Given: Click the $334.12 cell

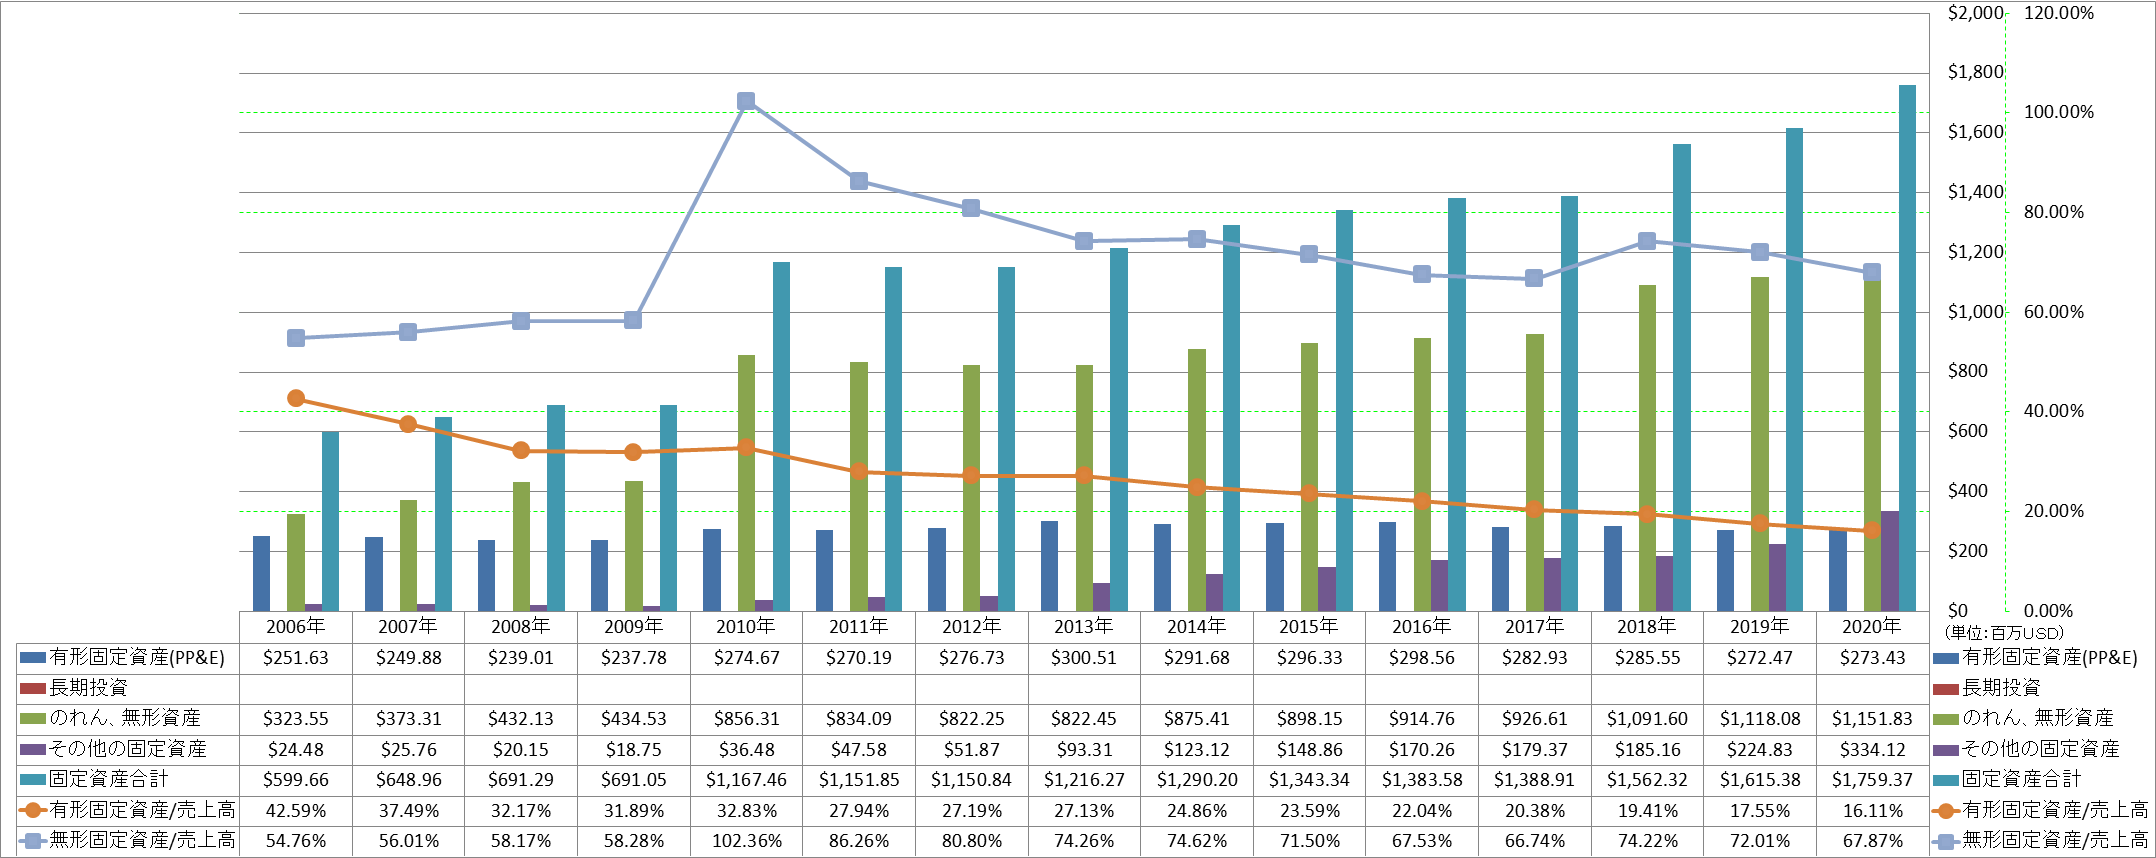Looking at the screenshot, I should (x=1872, y=749).
